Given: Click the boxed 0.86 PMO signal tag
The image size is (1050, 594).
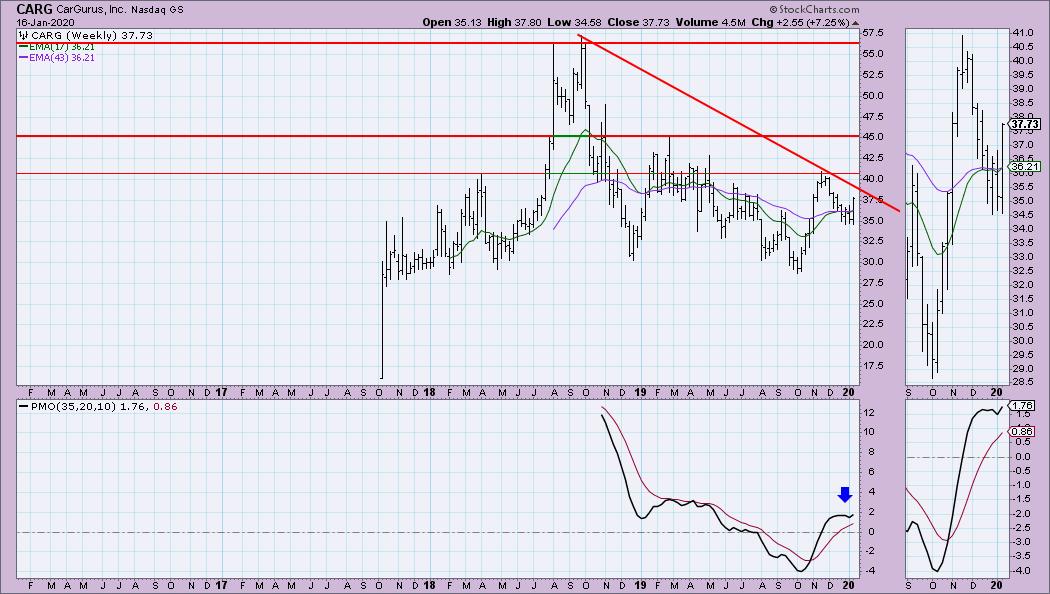Looking at the screenshot, I should coord(1023,431).
